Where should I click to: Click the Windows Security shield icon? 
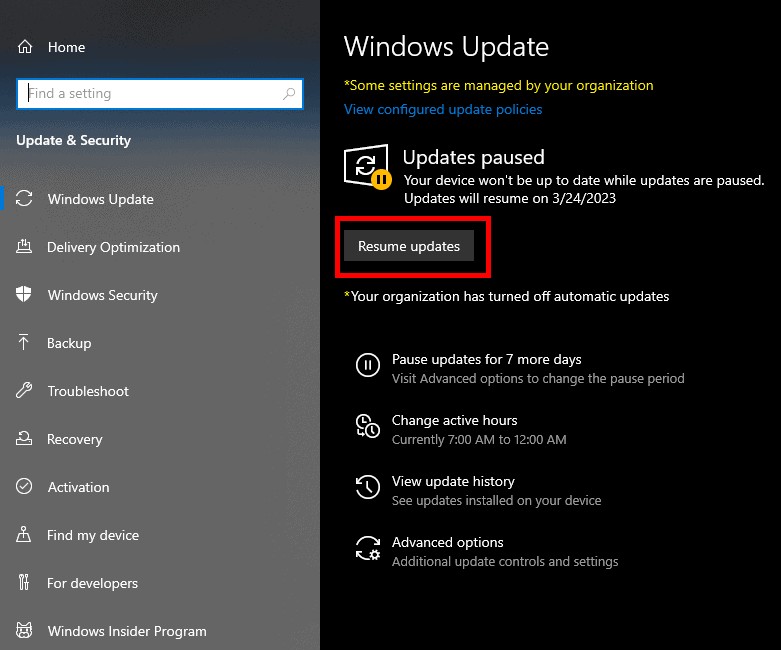tap(23, 294)
